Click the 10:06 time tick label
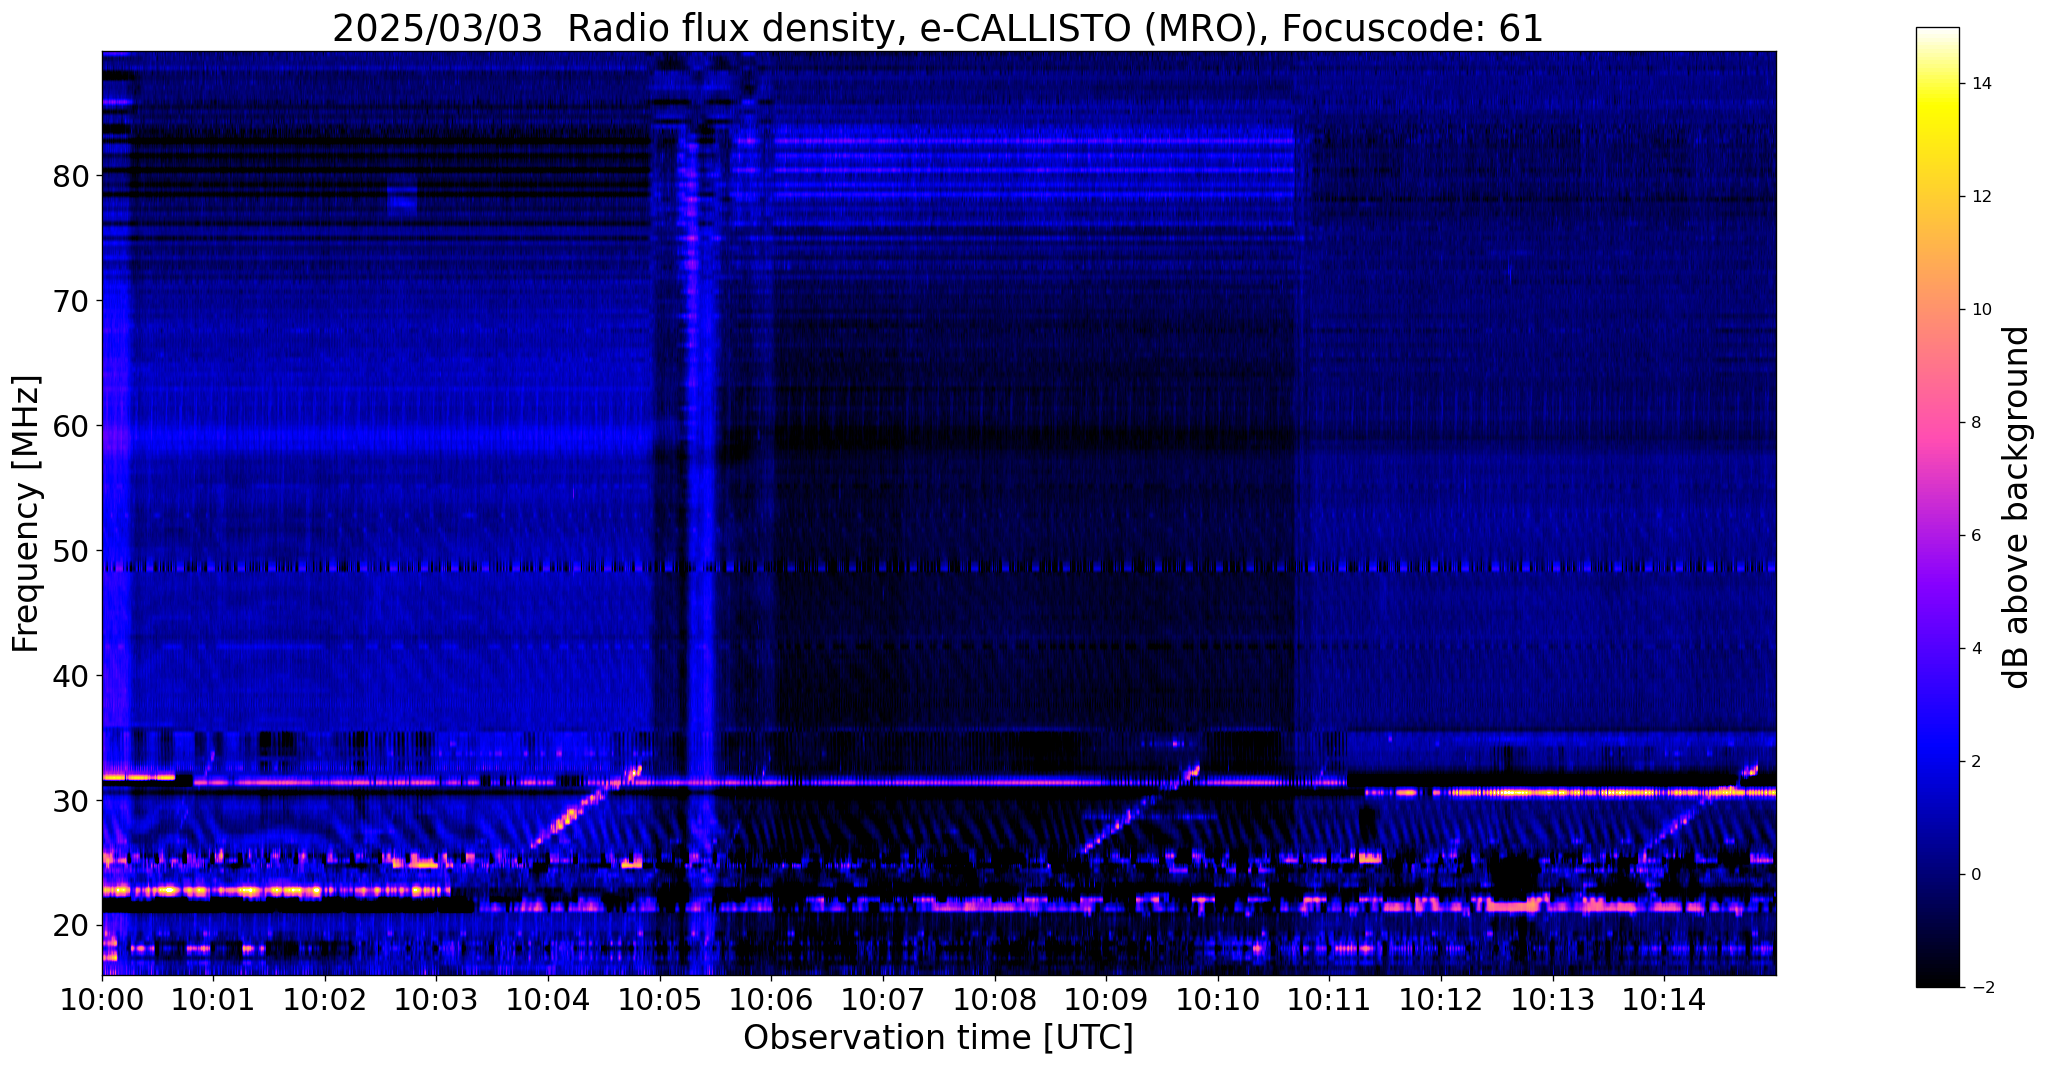Viewport: 2047px width, 1067px height. pos(772,1000)
